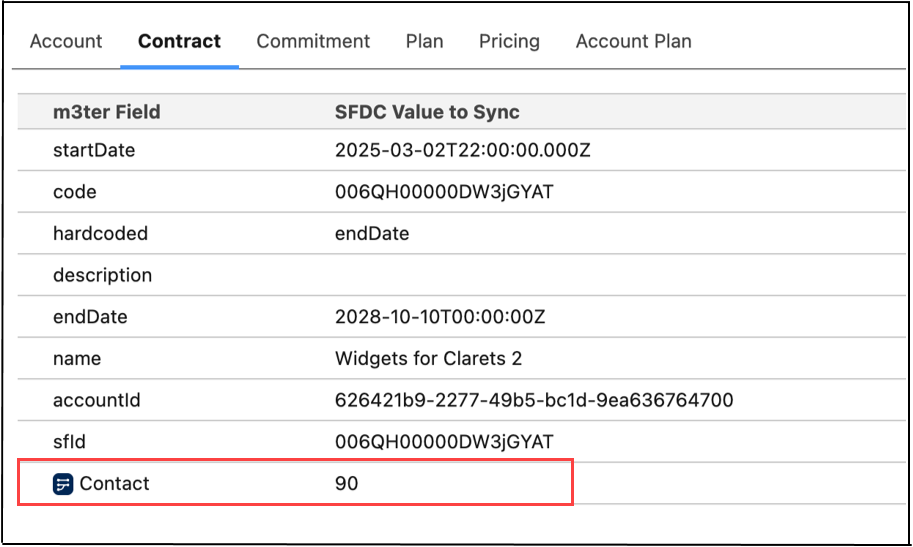Click the code field label
Image resolution: width=913 pixels, height=547 pixels.
click(x=75, y=192)
